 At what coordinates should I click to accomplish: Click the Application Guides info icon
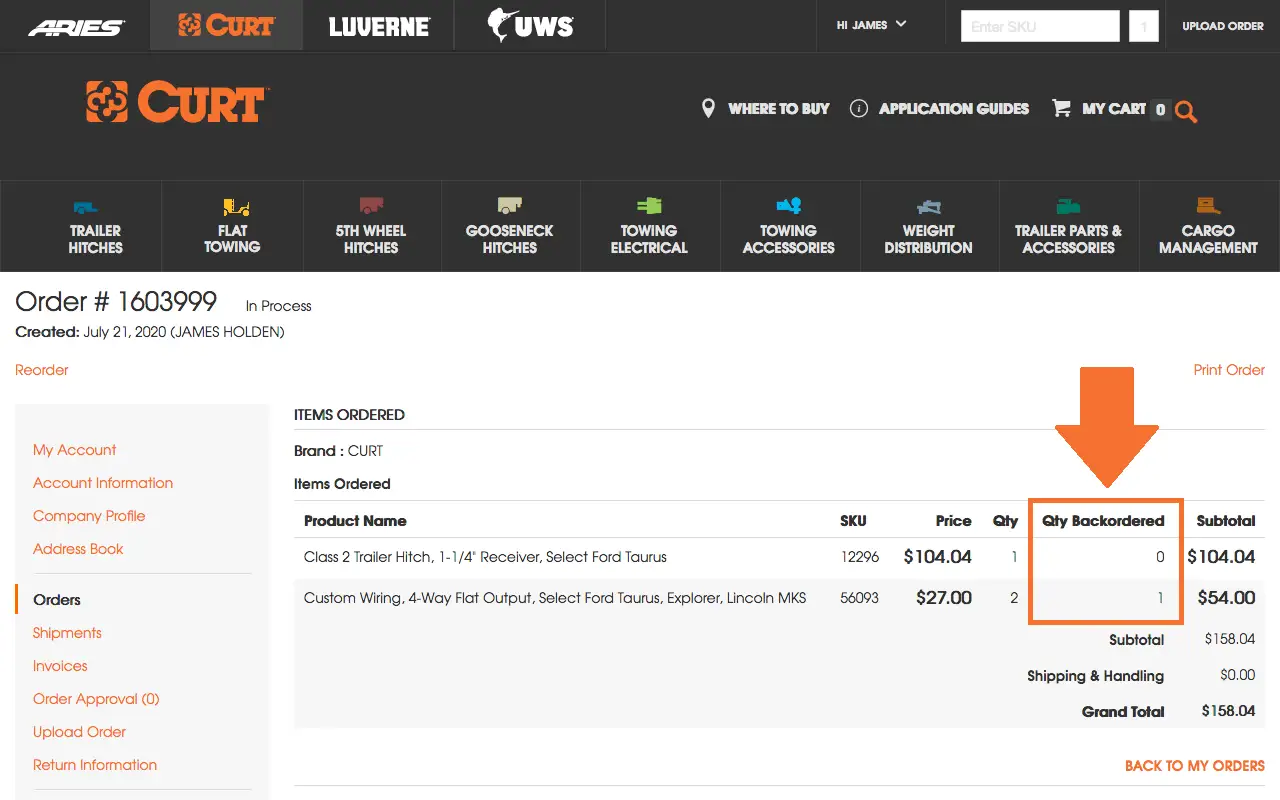tap(858, 108)
